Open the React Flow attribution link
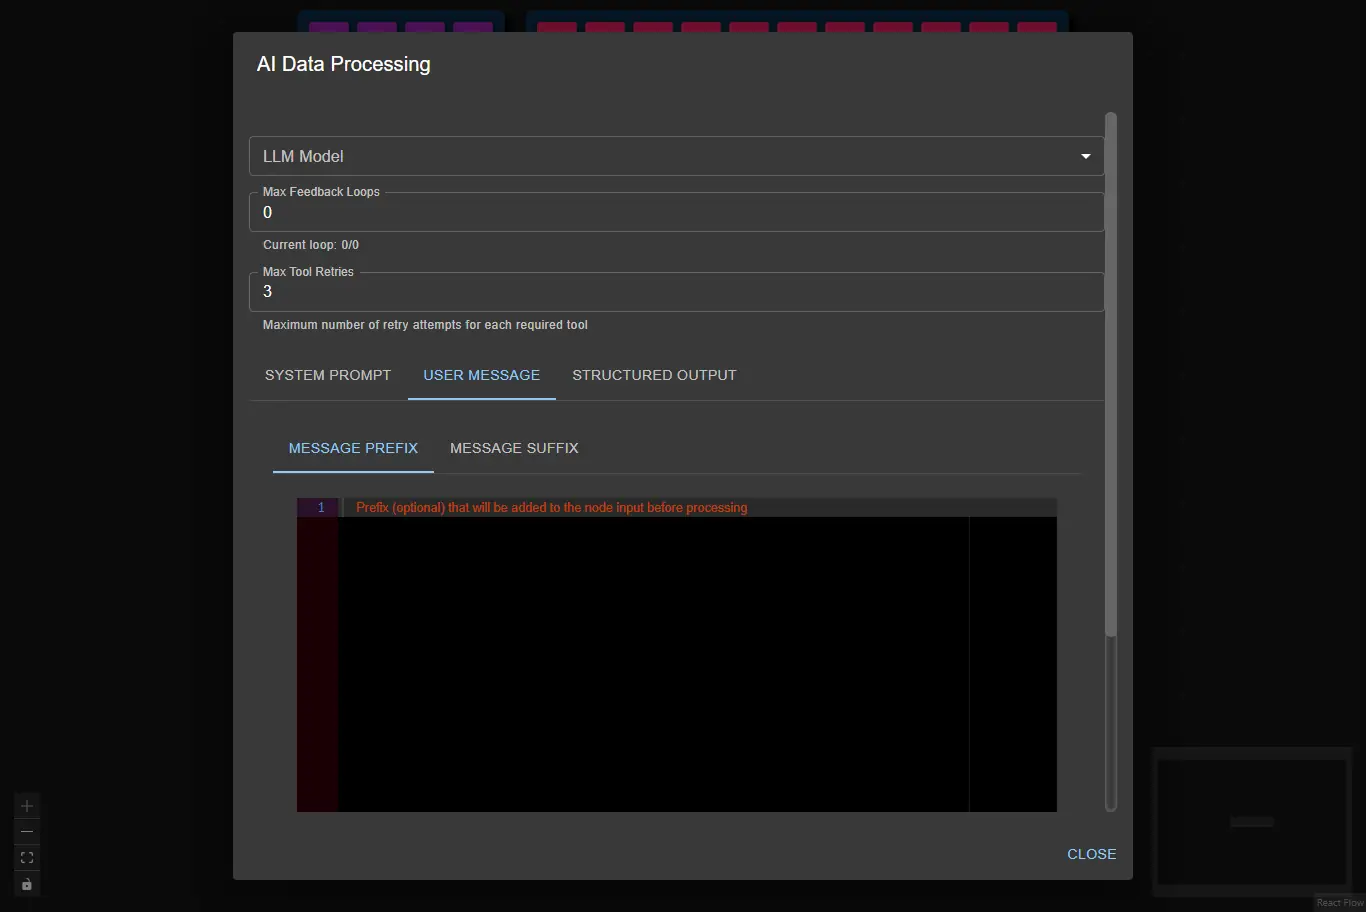 [1339, 901]
